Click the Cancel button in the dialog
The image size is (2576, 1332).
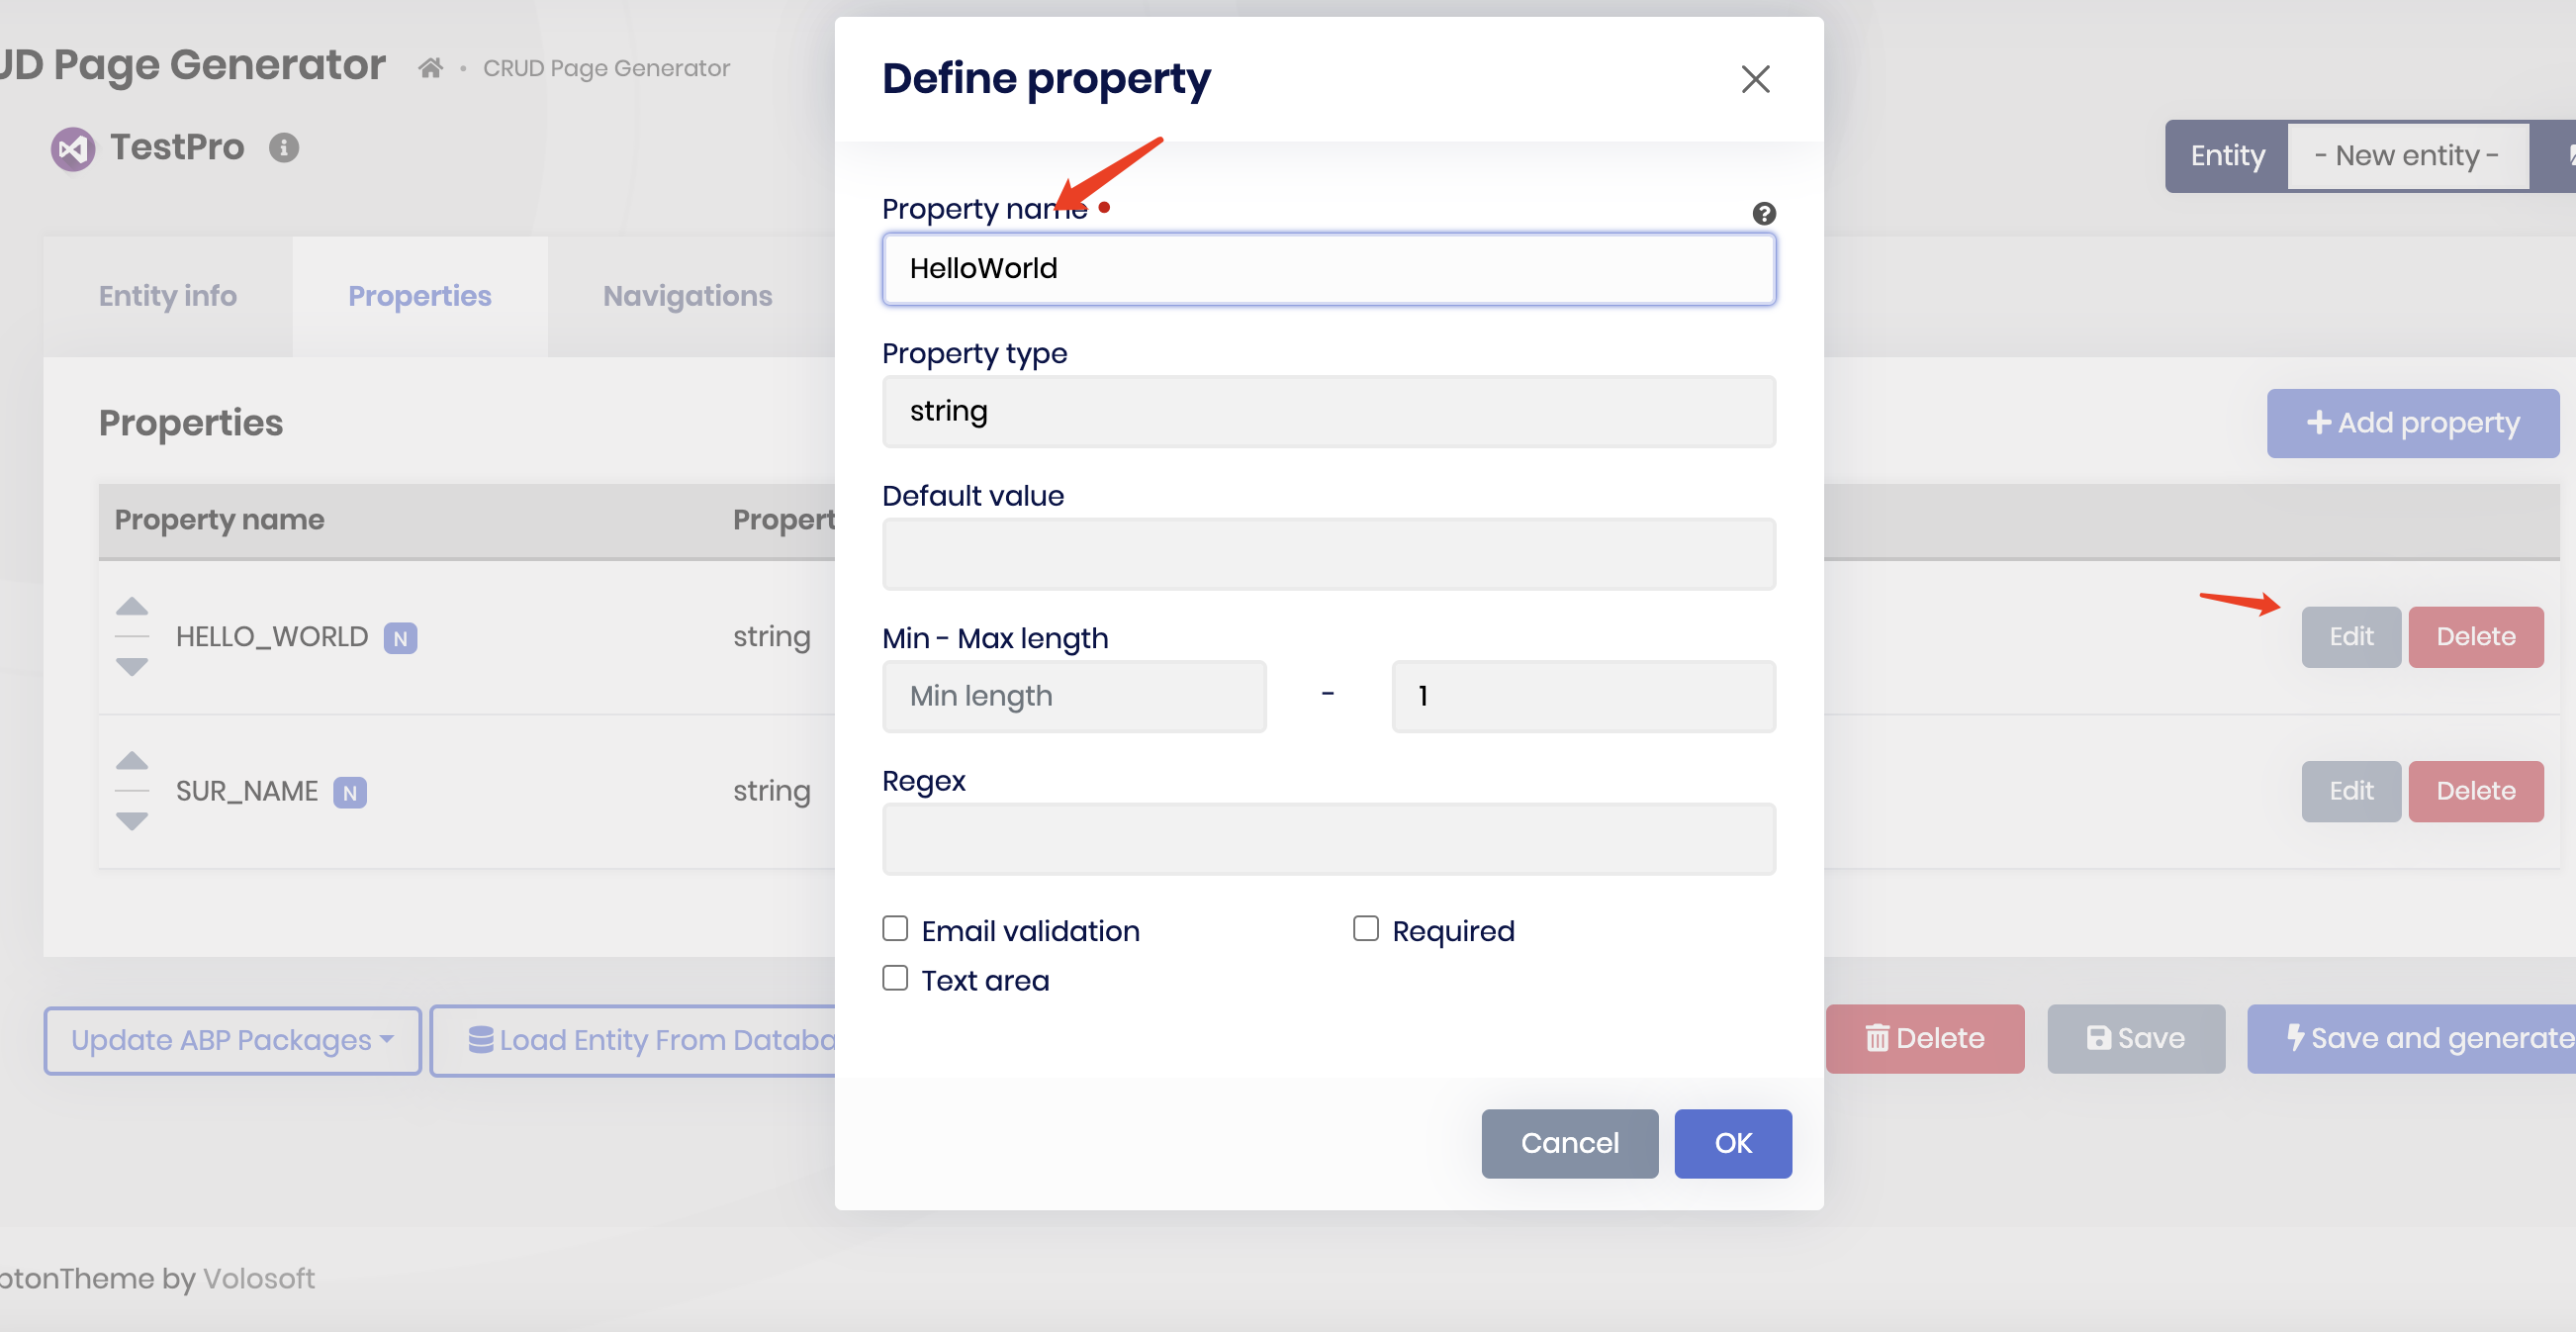point(1569,1143)
